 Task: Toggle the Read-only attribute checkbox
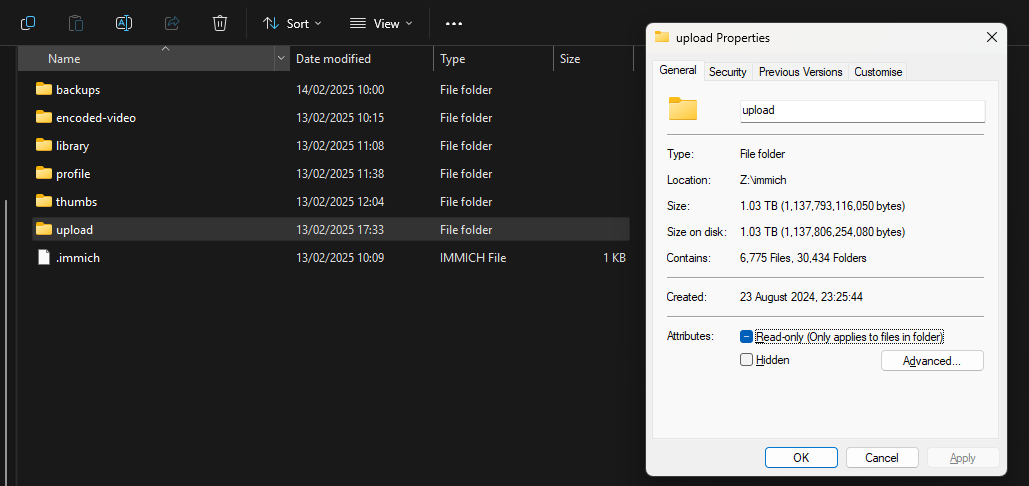tap(747, 337)
